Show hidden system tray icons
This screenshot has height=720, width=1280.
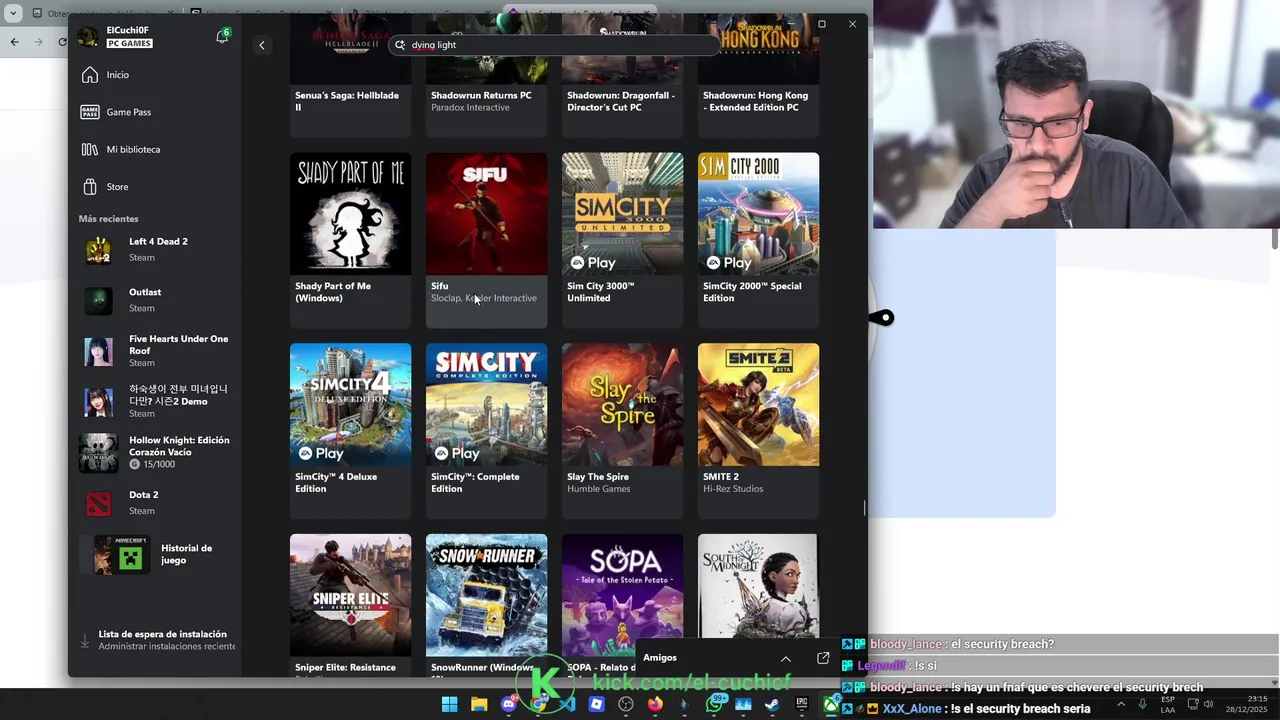(1121, 704)
